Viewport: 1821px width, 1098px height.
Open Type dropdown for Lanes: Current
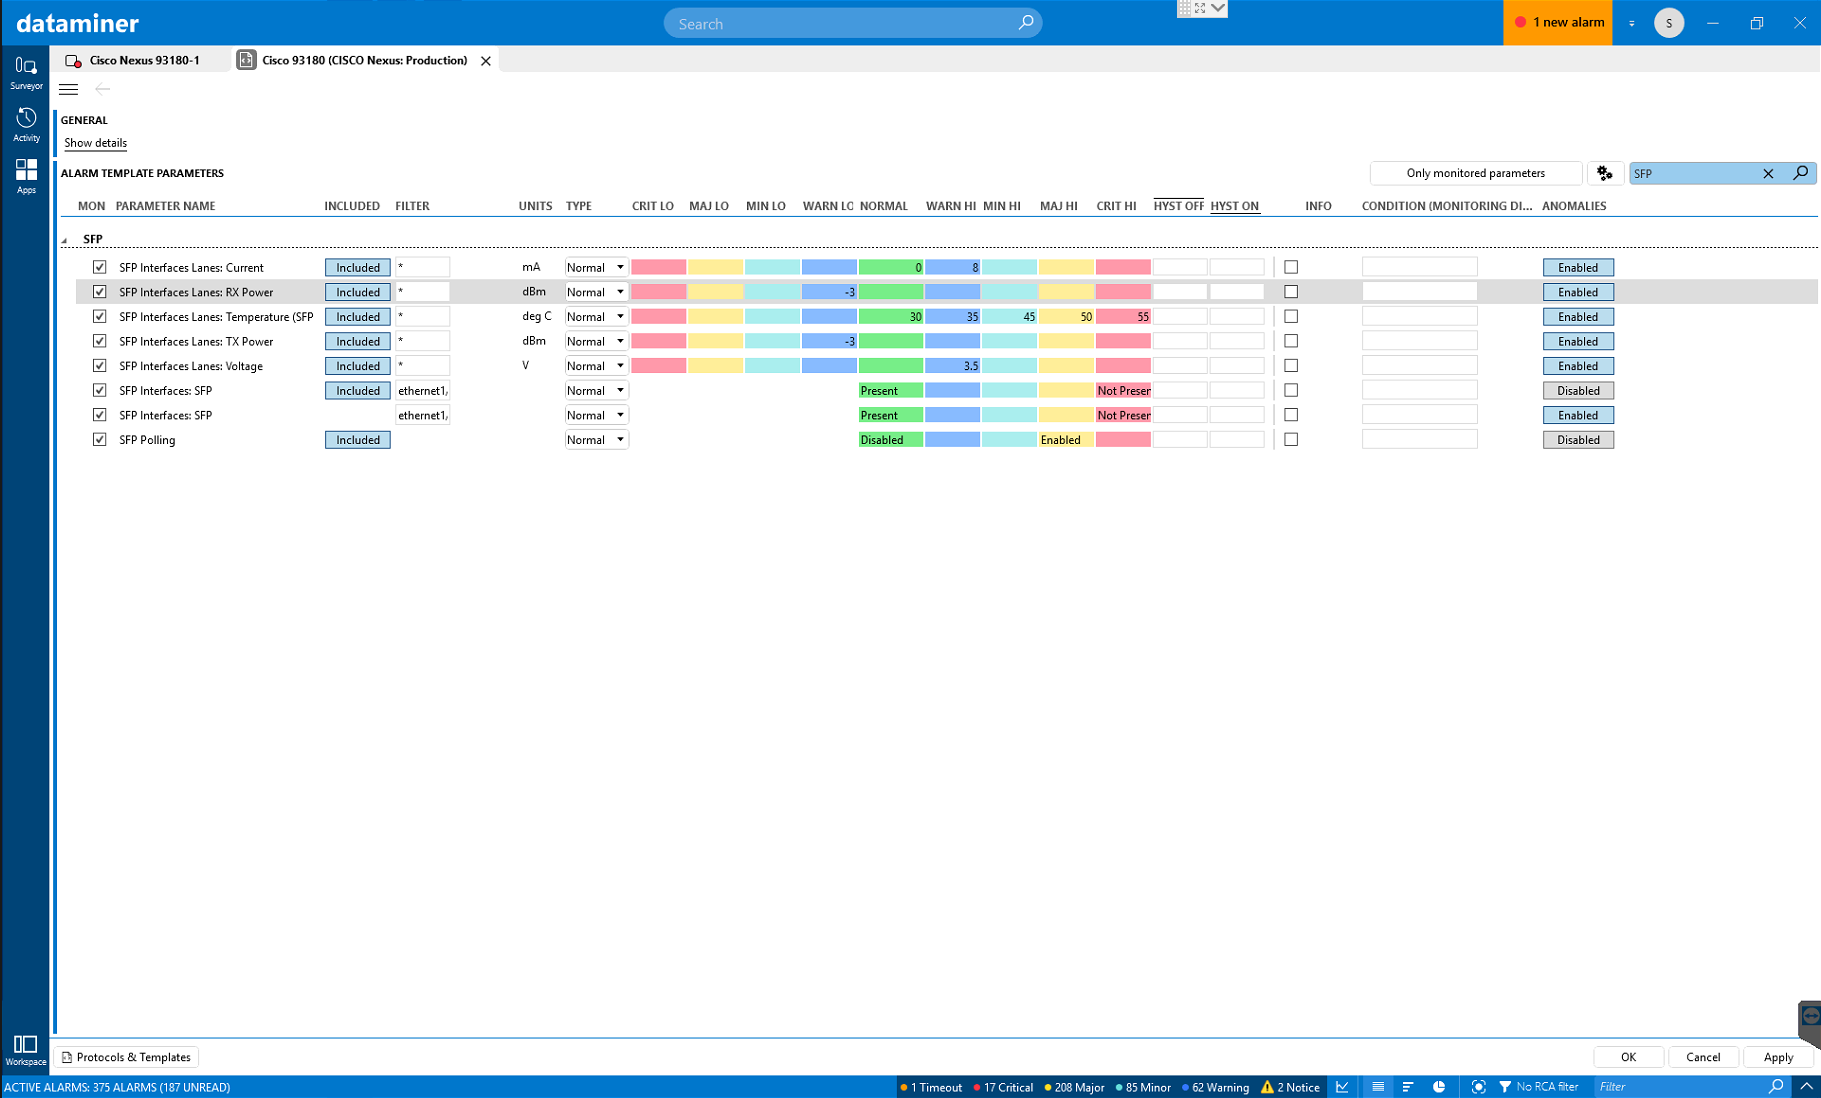pos(596,267)
